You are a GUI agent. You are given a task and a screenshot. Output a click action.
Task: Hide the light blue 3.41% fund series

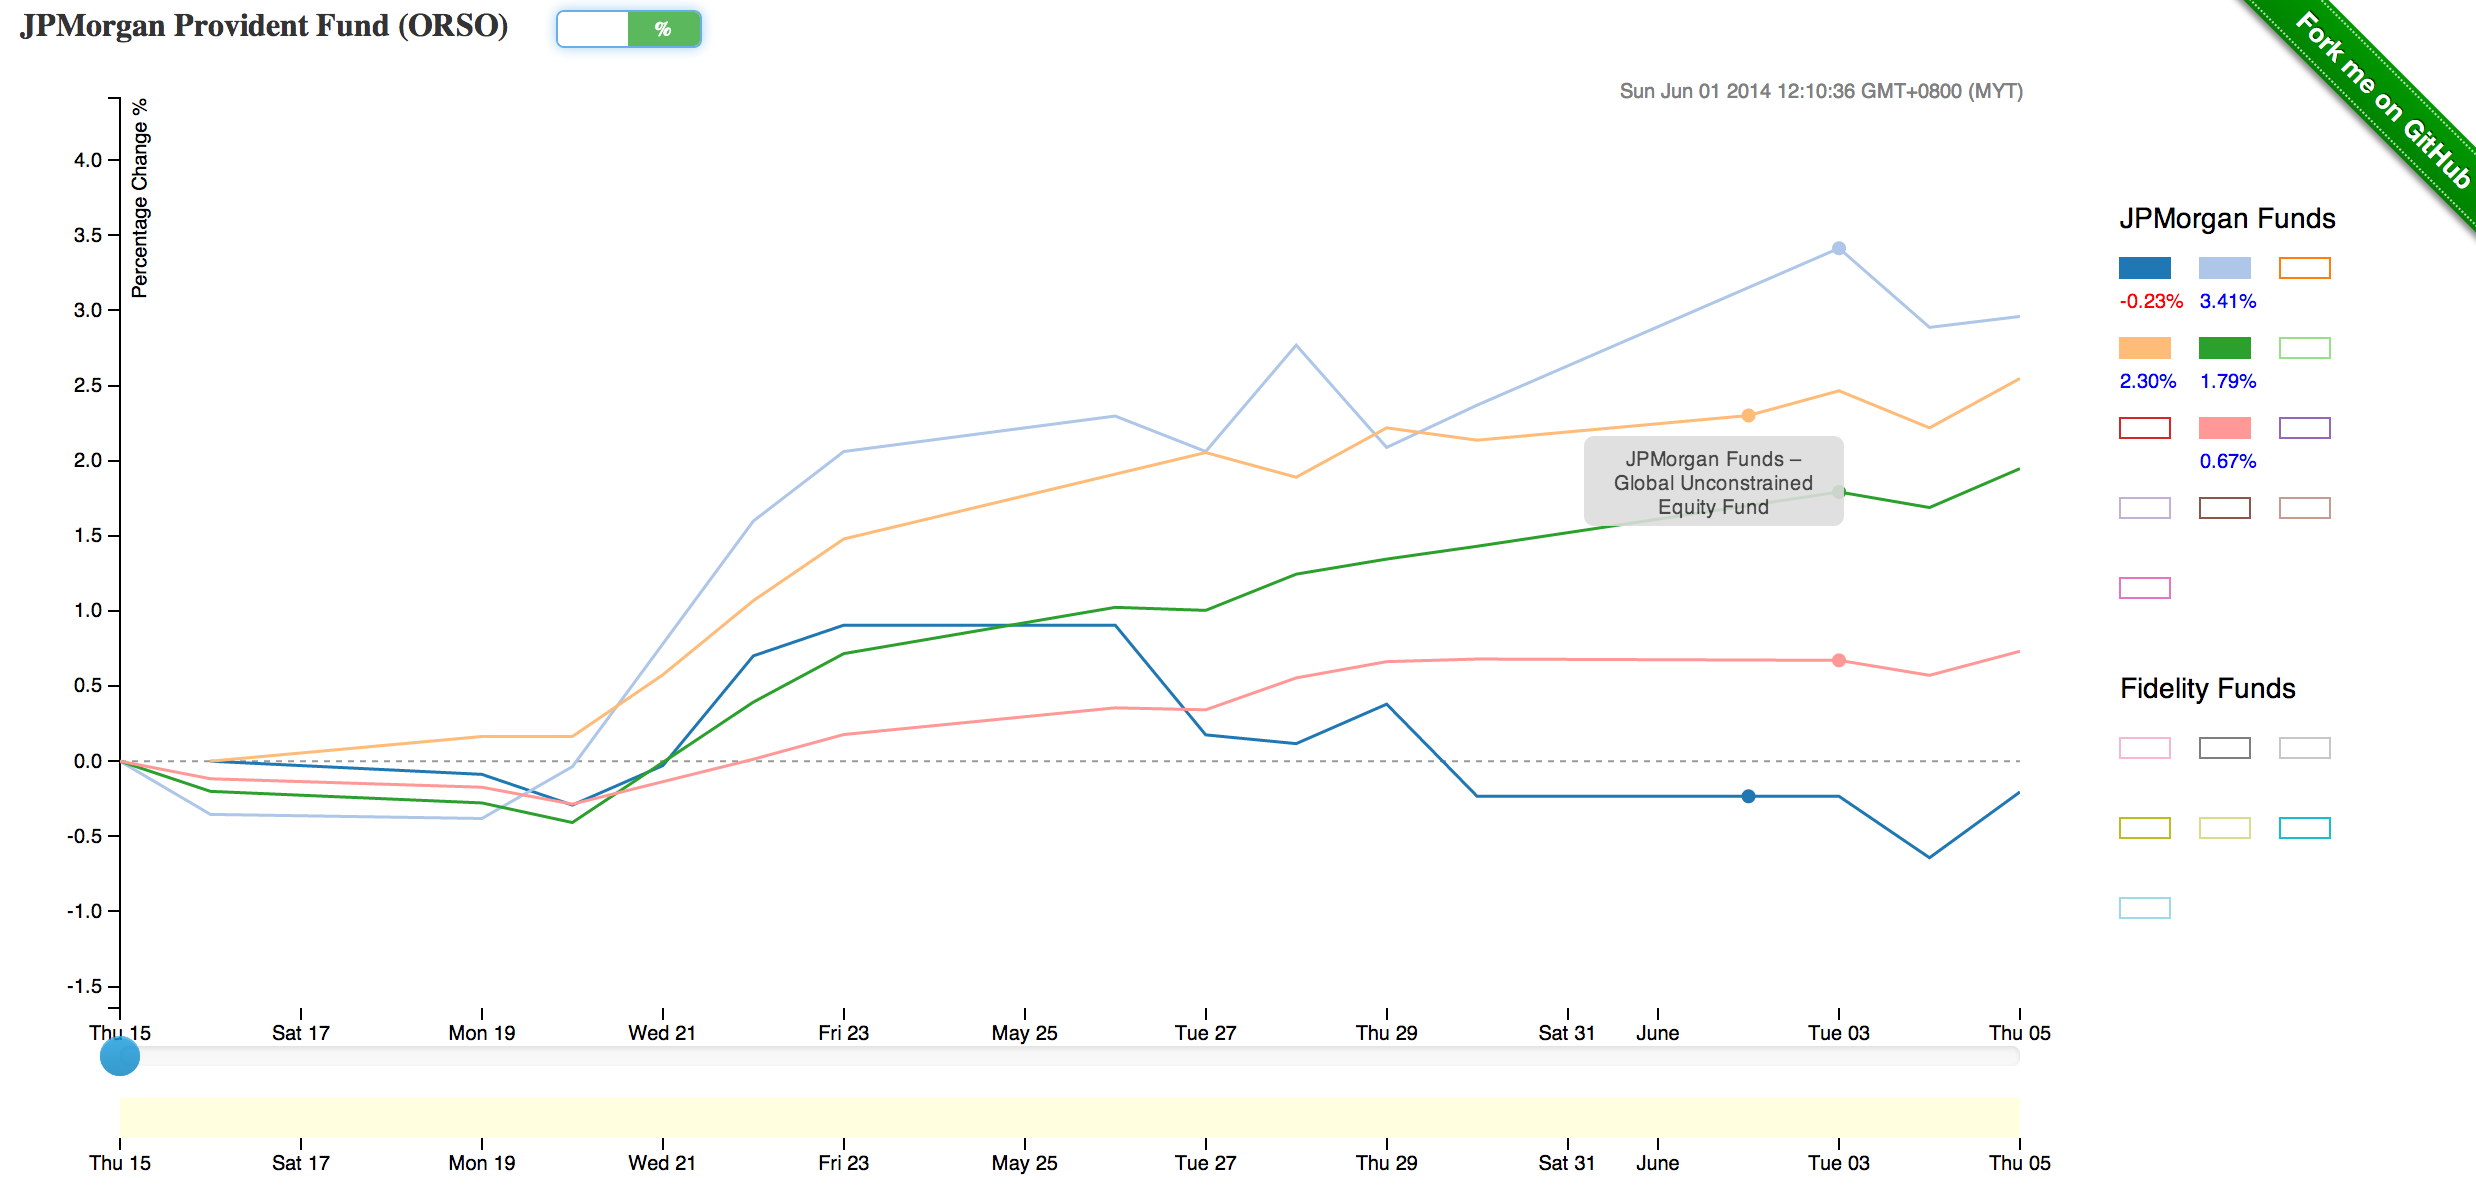[x=2225, y=268]
